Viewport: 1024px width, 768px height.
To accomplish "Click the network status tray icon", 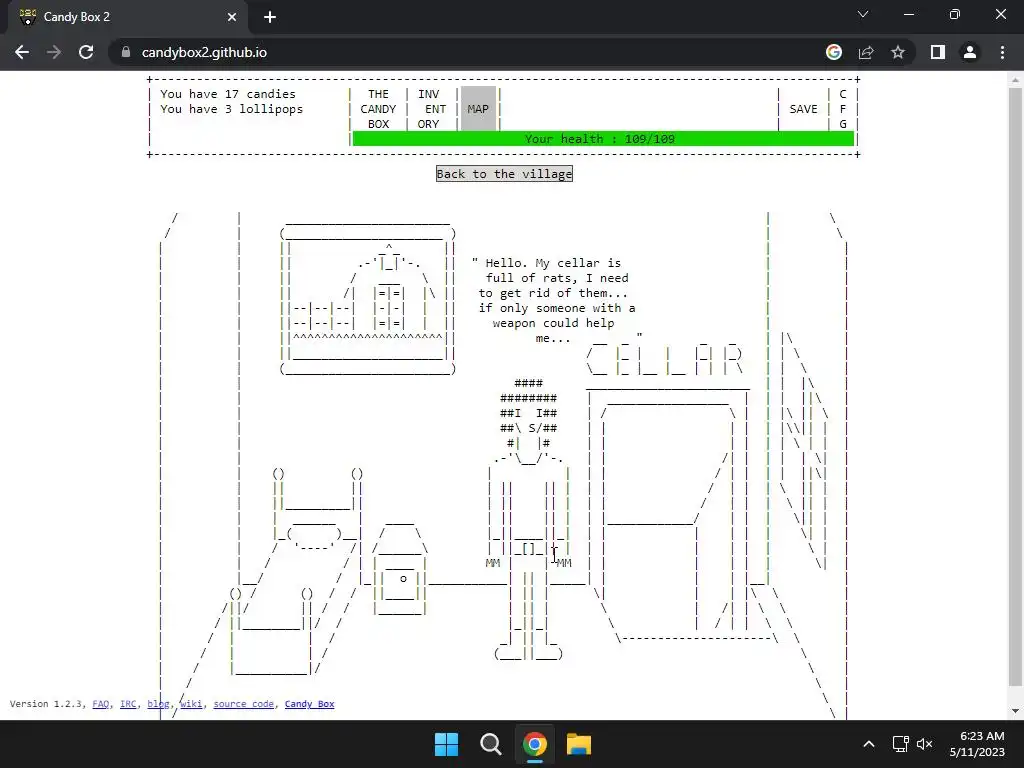I will pos(901,744).
